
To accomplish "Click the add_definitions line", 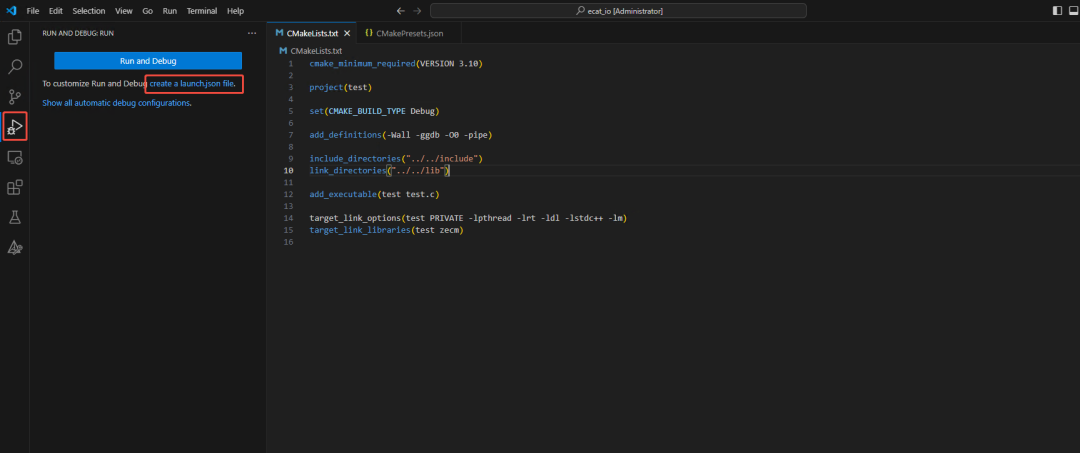I will [401, 135].
